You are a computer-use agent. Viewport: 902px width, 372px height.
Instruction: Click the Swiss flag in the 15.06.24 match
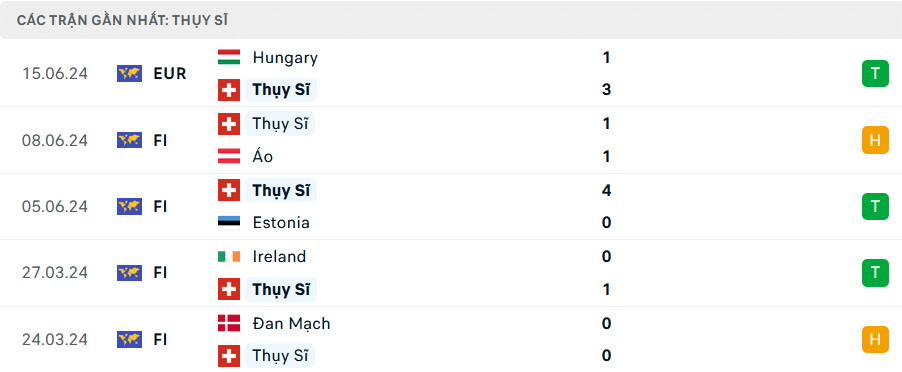[x=229, y=90]
